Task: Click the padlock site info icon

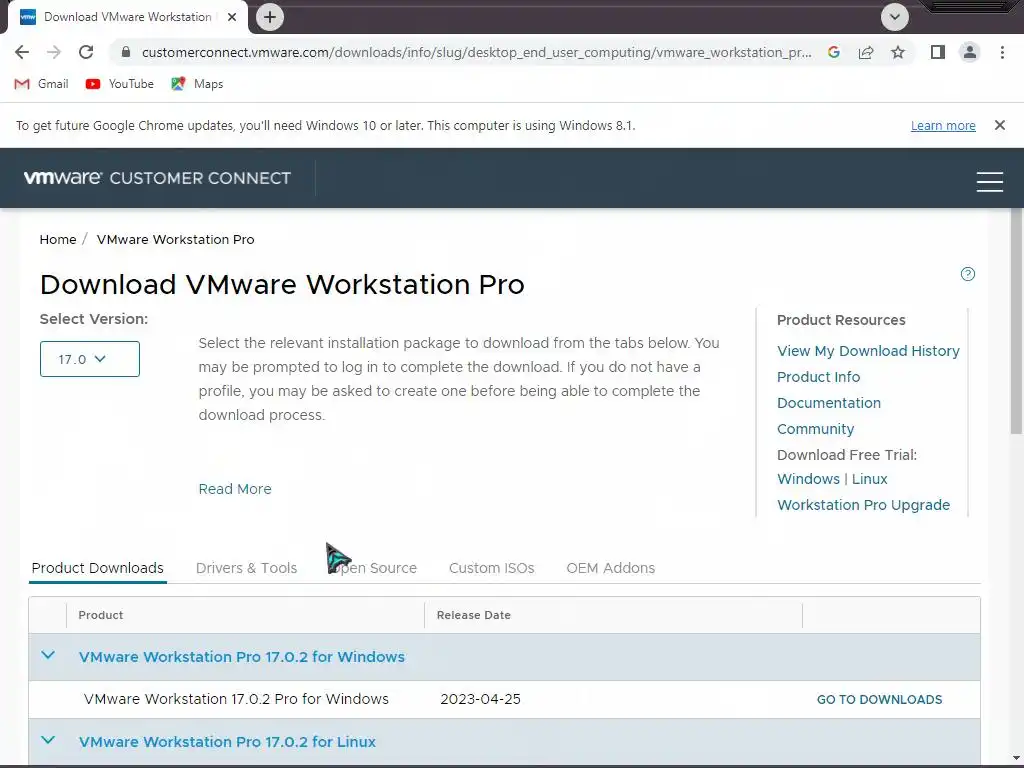Action: [x=126, y=52]
